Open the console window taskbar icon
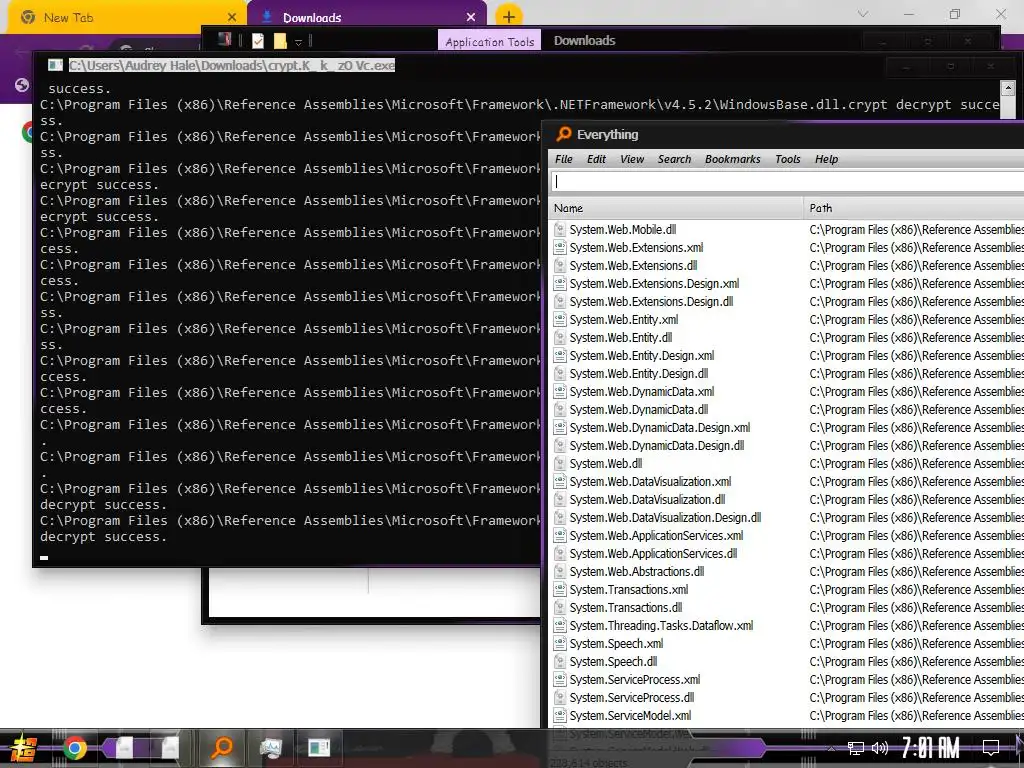The image size is (1024, 768). pyautogui.click(x=319, y=747)
